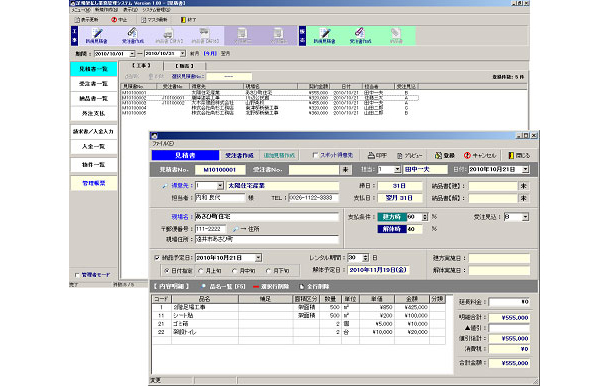
Task: Switch to the 【工事】 tab
Action: [x=141, y=66]
